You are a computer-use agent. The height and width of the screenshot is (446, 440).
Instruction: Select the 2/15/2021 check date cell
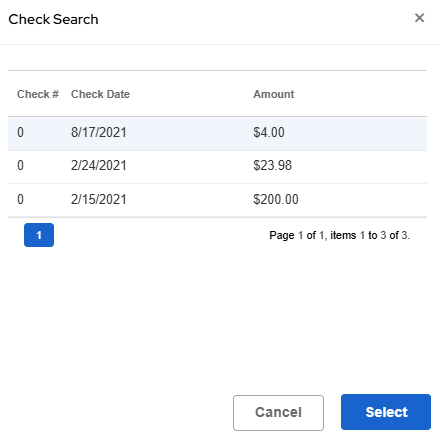coord(99,199)
